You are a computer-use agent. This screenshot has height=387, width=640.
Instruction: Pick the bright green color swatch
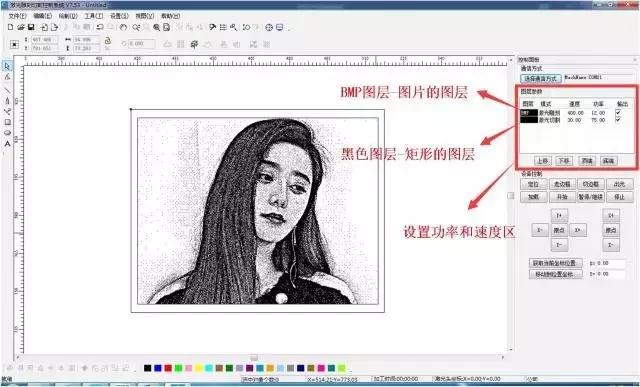(178, 368)
